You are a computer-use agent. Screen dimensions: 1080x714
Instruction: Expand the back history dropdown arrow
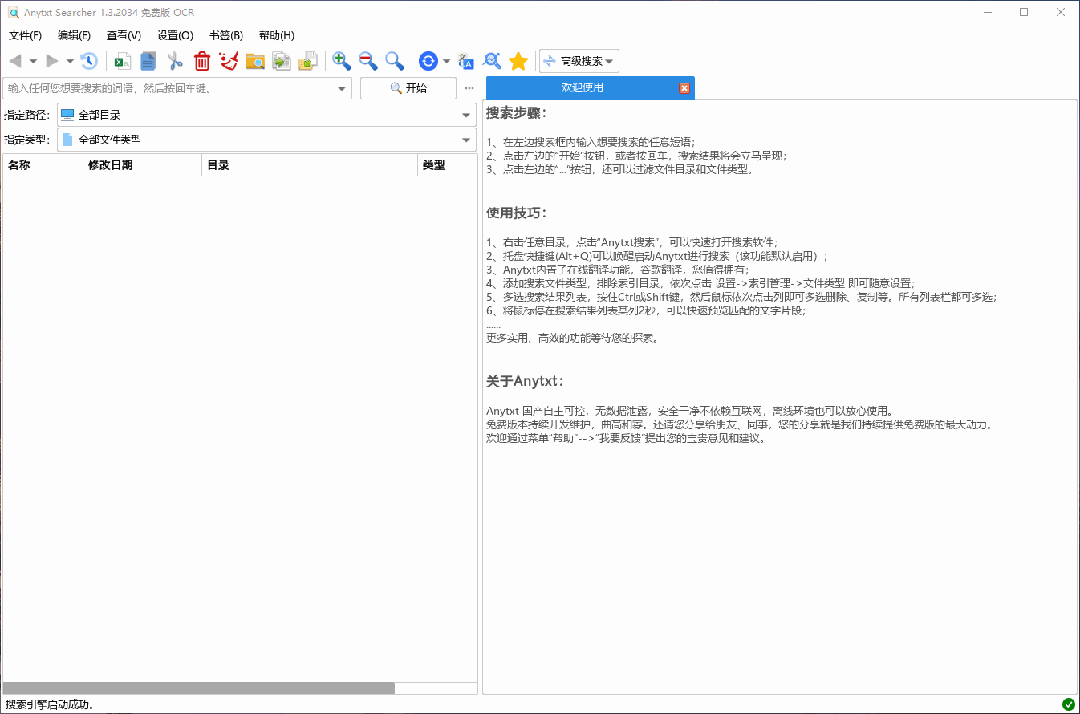point(33,61)
